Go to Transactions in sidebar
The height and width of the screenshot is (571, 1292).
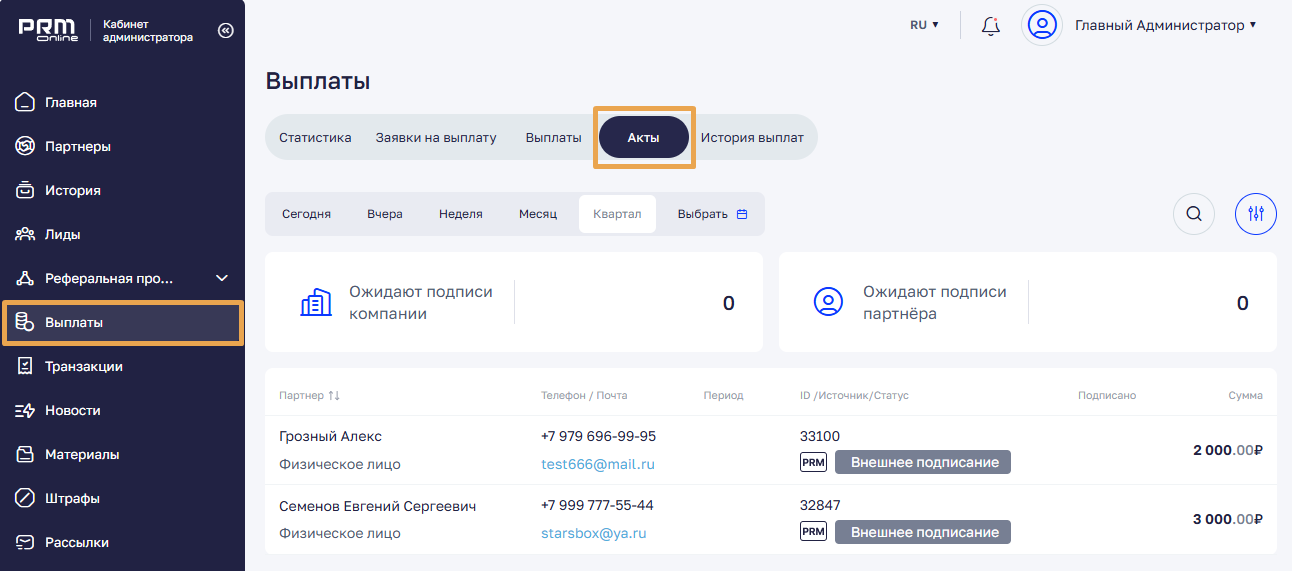(x=83, y=366)
